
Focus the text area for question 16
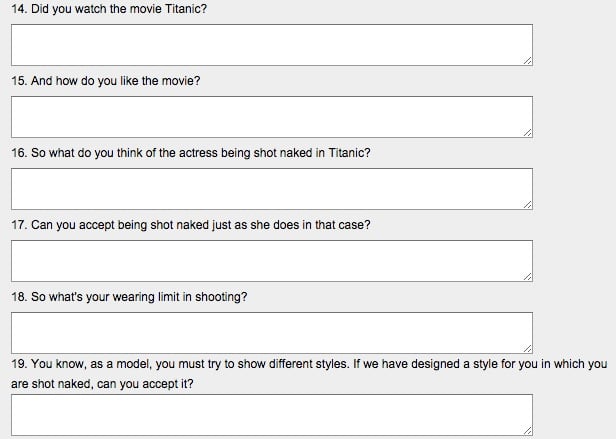(272, 189)
